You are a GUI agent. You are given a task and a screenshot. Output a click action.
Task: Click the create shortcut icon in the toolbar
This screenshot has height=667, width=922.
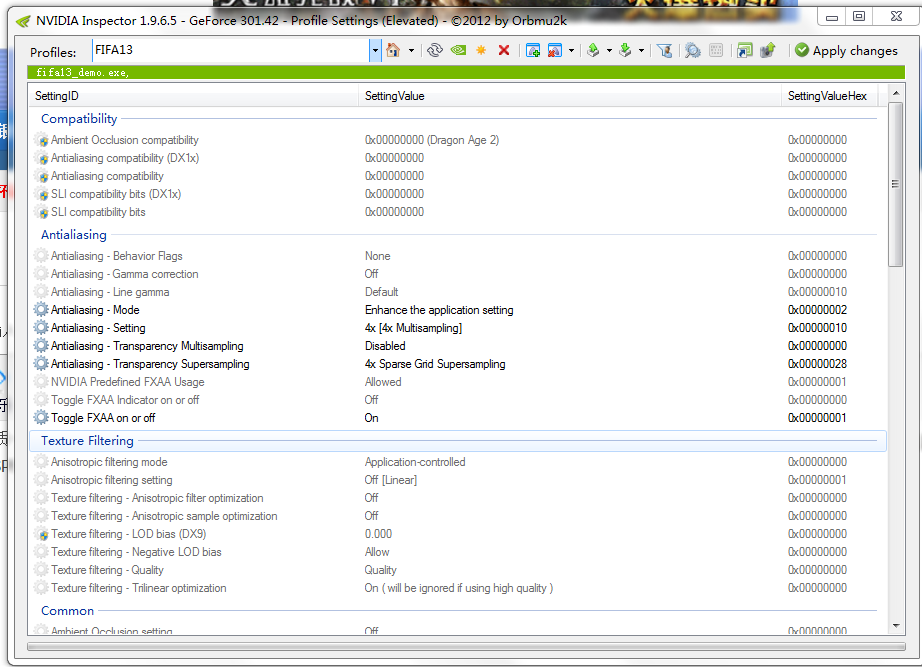click(744, 51)
